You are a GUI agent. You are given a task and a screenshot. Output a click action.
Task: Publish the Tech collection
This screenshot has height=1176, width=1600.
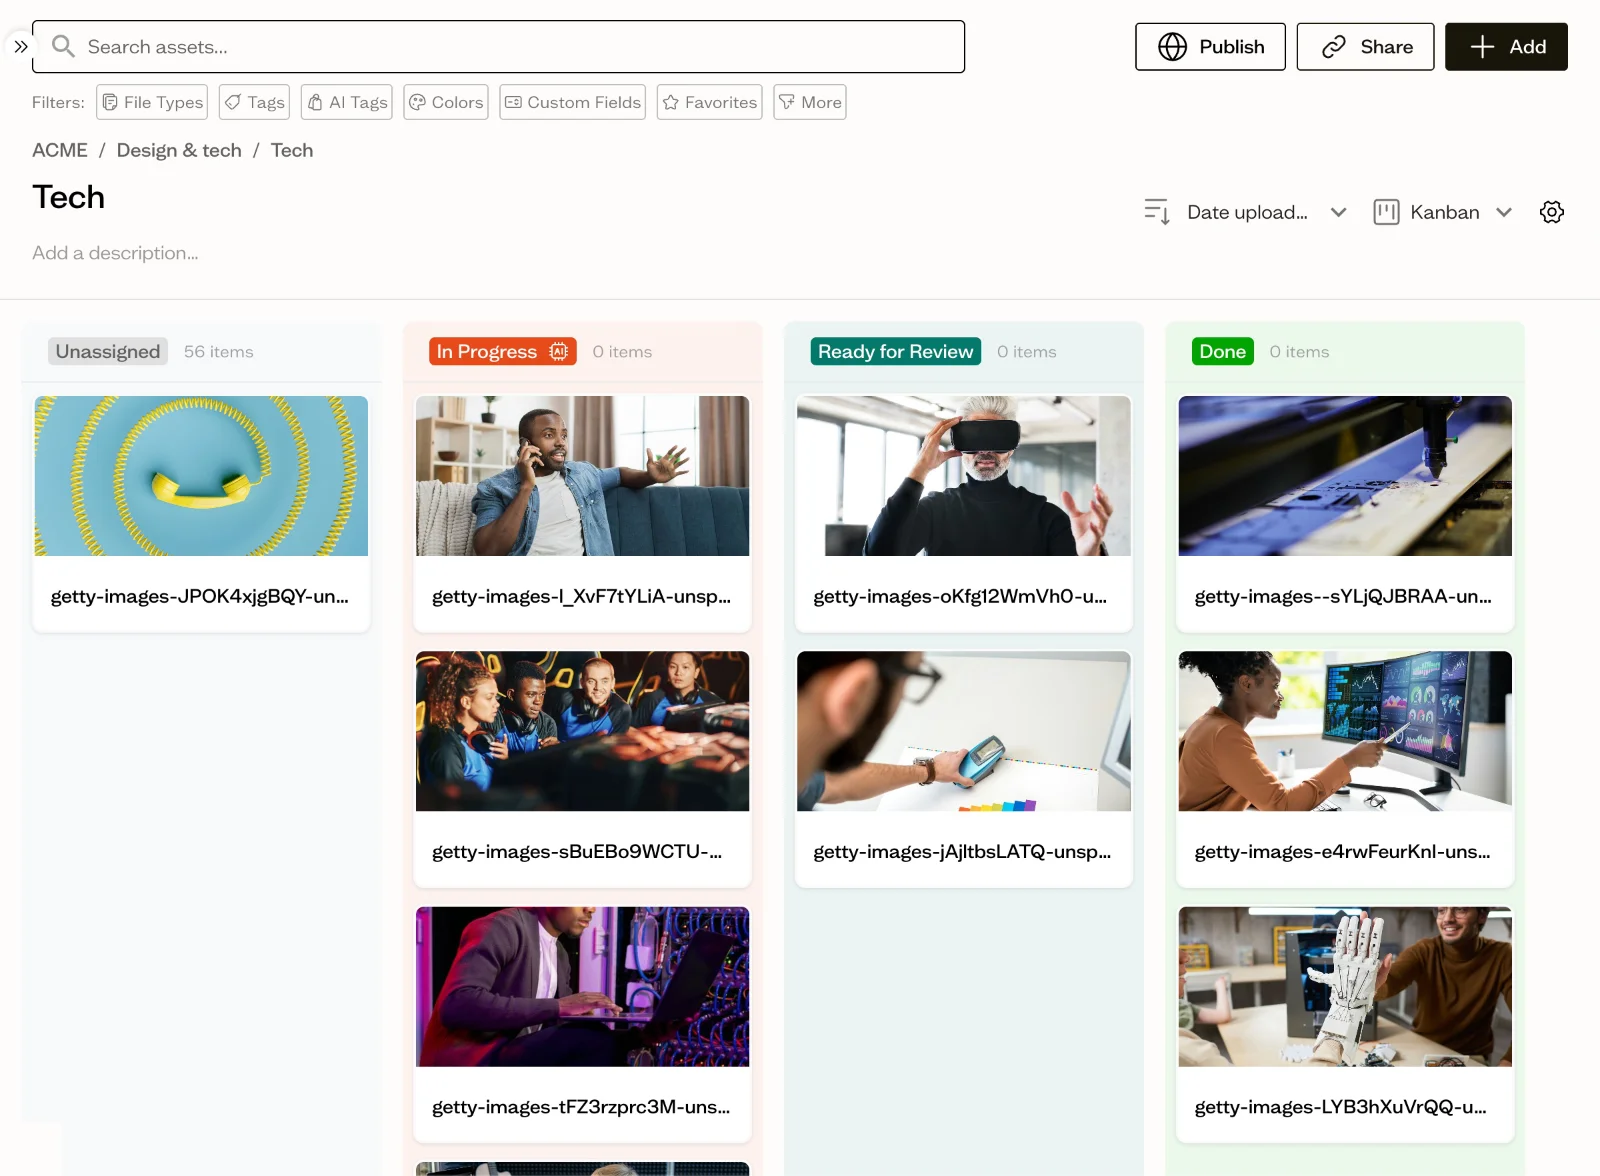coord(1210,47)
